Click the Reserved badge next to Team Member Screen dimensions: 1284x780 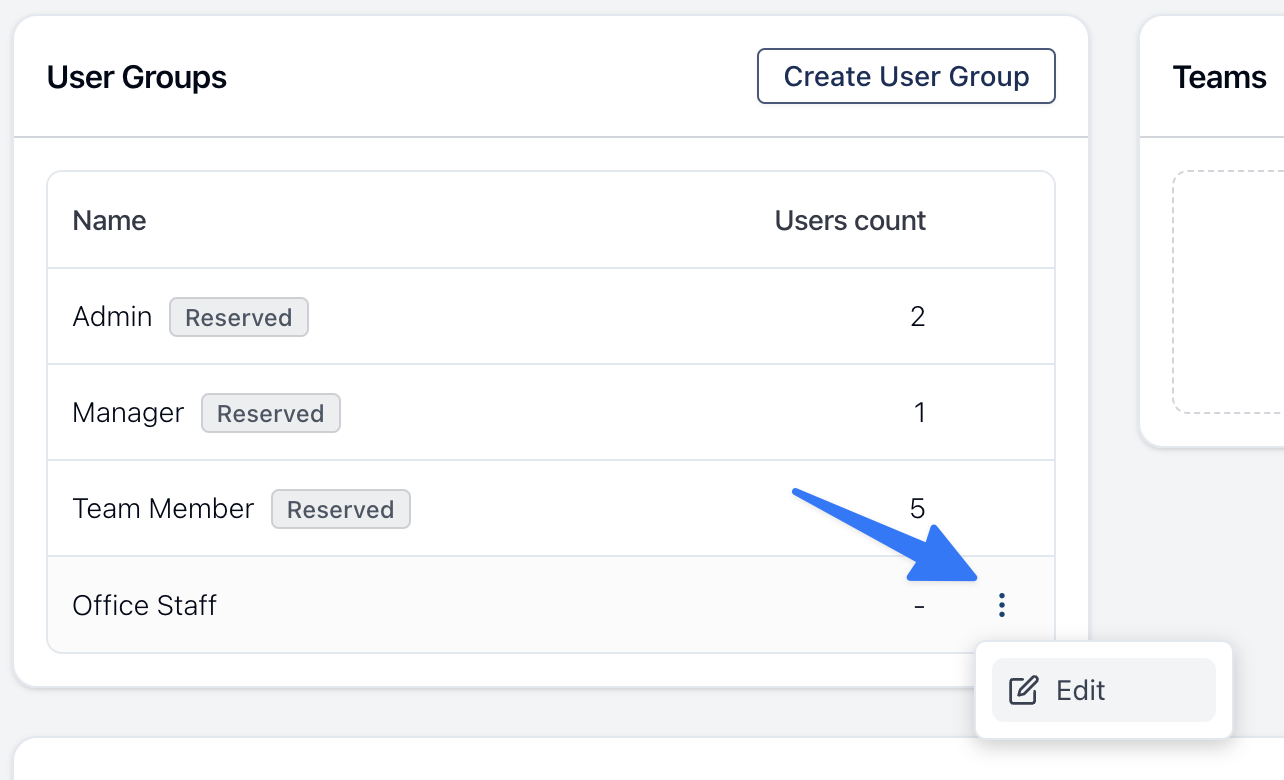341,509
